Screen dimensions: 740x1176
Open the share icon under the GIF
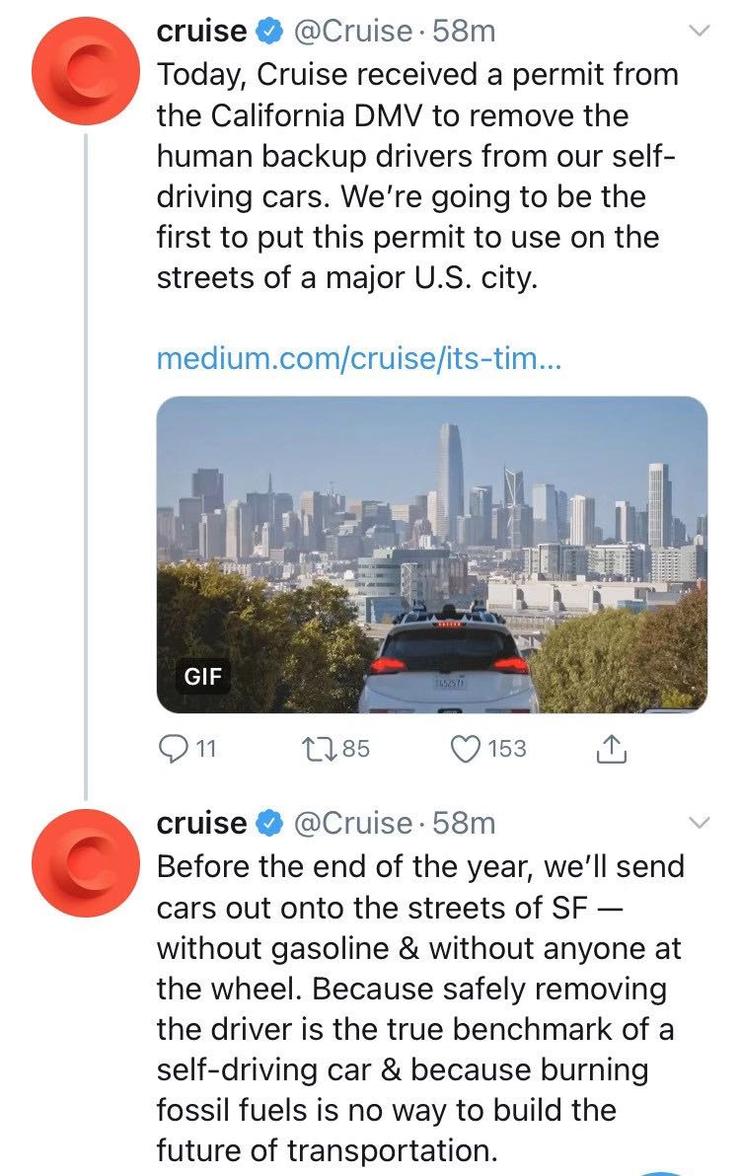611,748
